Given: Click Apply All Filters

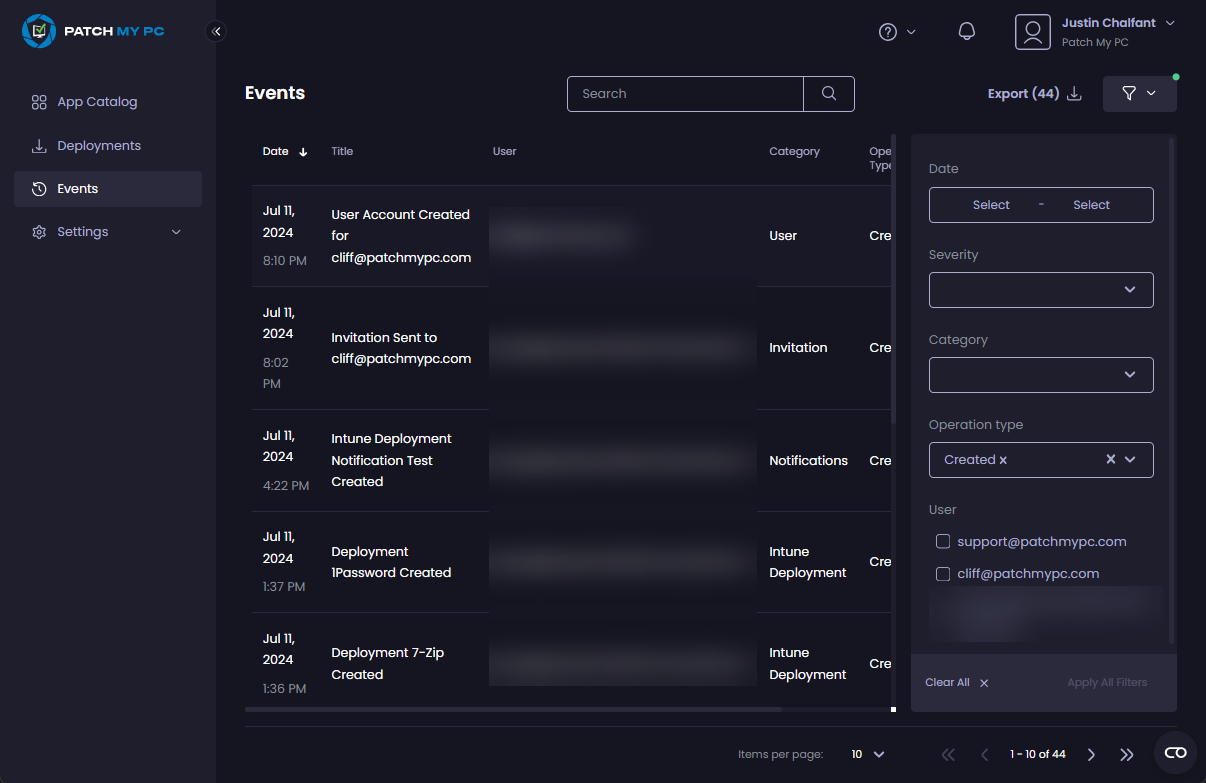Looking at the screenshot, I should (1107, 682).
